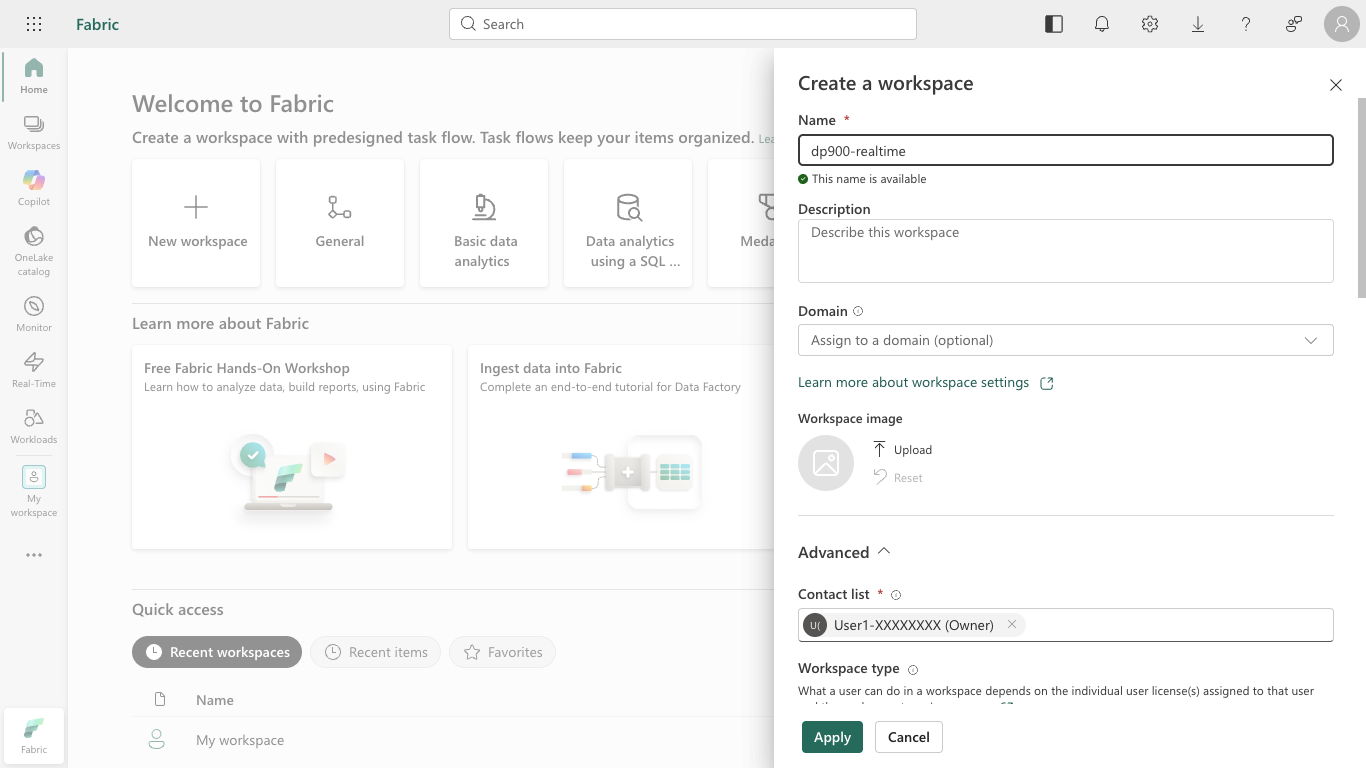Open the Ingest data into Fabric card

[x=621, y=447]
